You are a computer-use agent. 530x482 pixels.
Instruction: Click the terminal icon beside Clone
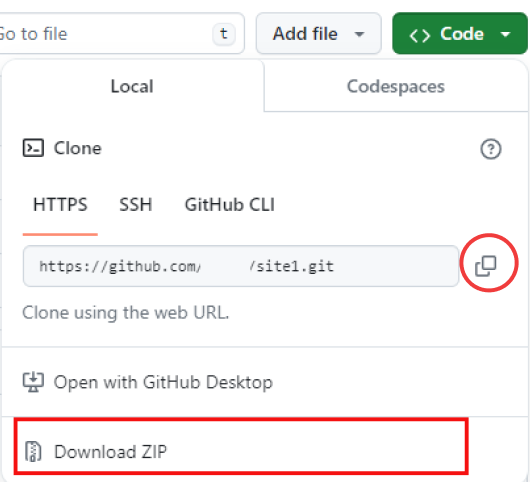tap(33, 148)
